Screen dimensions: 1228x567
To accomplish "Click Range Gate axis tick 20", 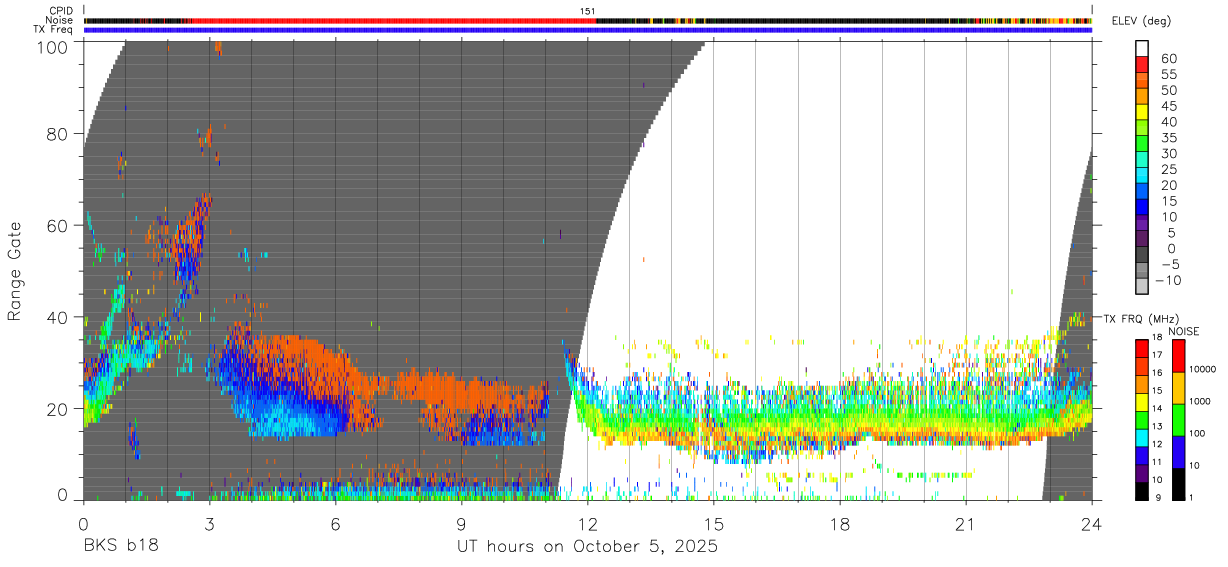I will [x=58, y=409].
